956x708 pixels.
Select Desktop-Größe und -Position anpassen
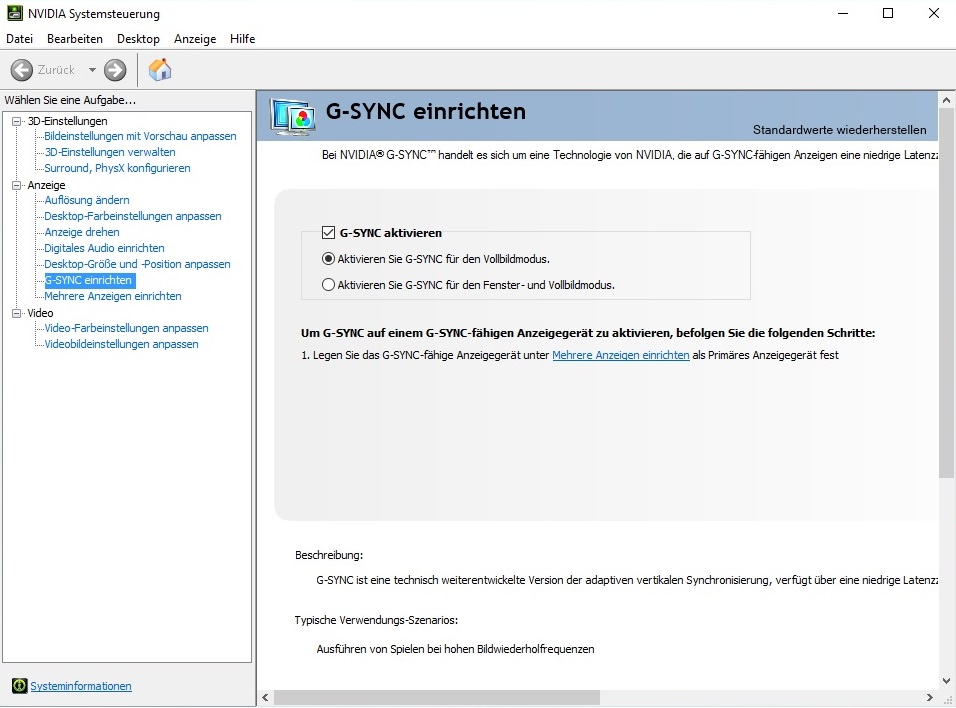pyautogui.click(x=137, y=264)
